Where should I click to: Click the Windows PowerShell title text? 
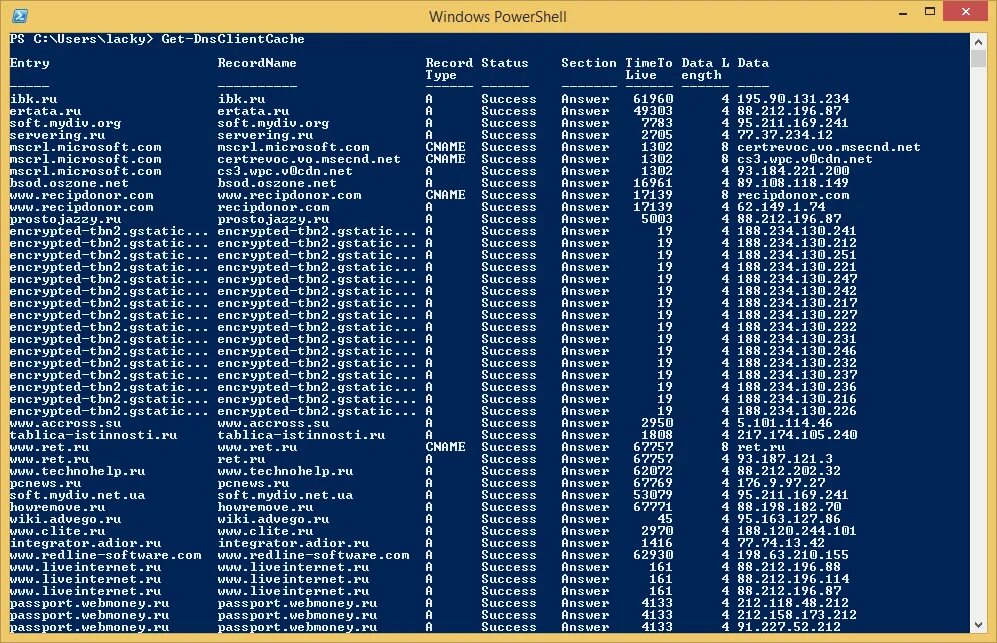pos(497,17)
